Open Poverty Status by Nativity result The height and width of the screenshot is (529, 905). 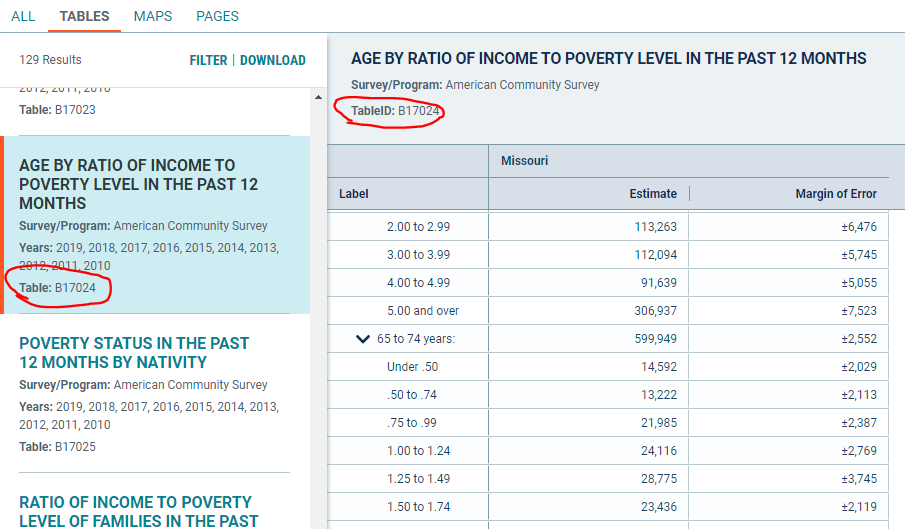(x=134, y=352)
